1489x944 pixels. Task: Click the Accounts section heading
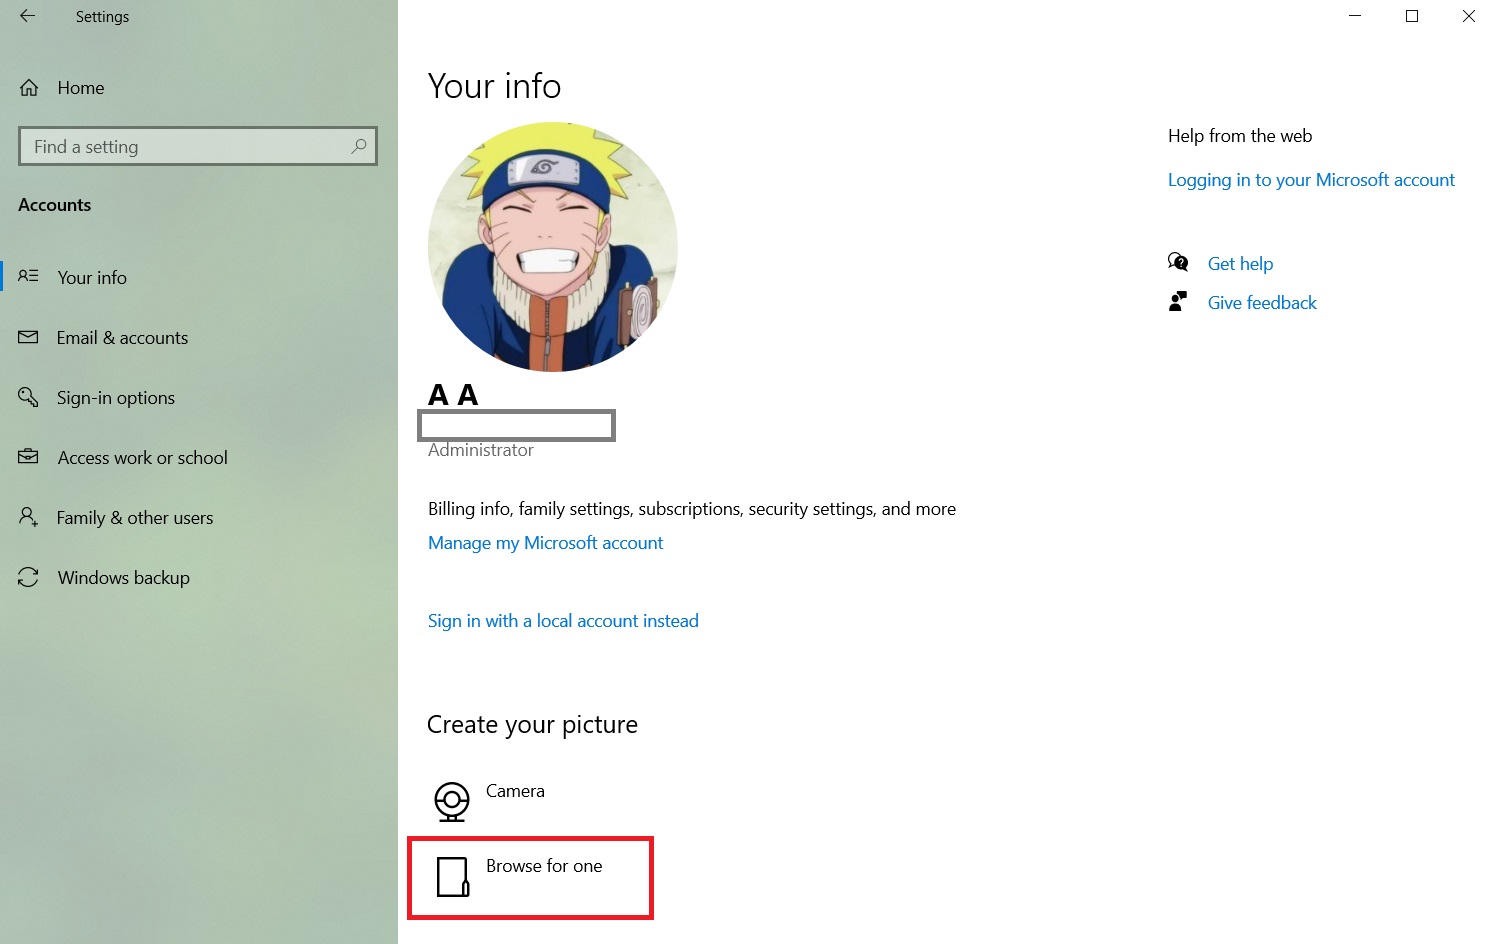click(55, 205)
